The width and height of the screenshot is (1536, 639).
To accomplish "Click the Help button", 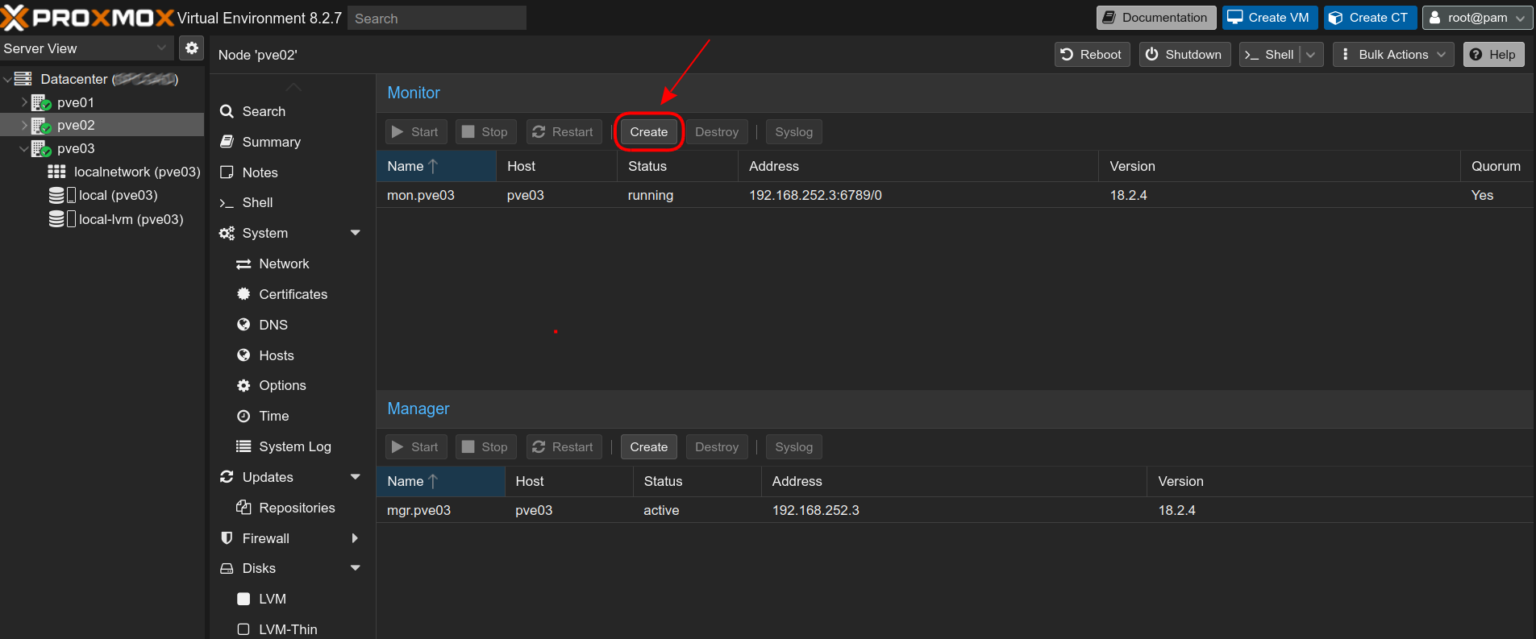I will click(x=1493, y=54).
